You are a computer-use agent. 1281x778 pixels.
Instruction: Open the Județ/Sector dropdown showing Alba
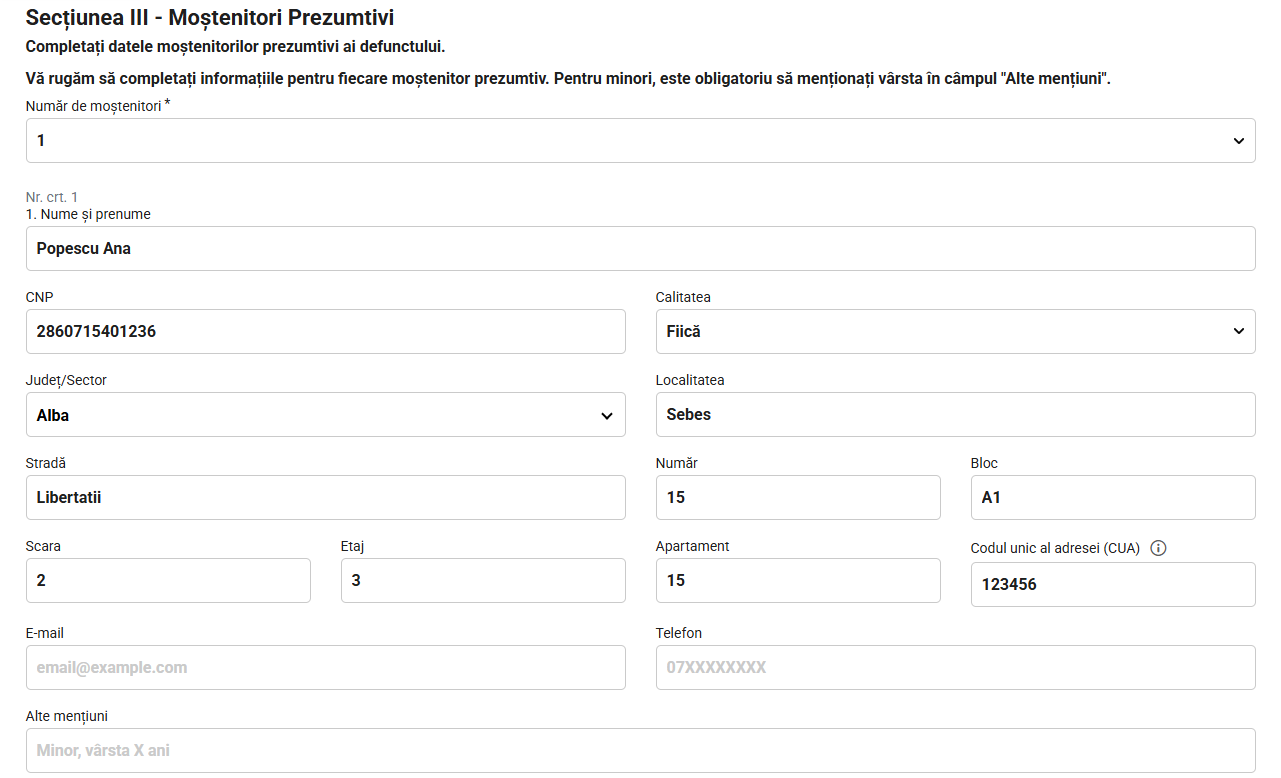326,415
